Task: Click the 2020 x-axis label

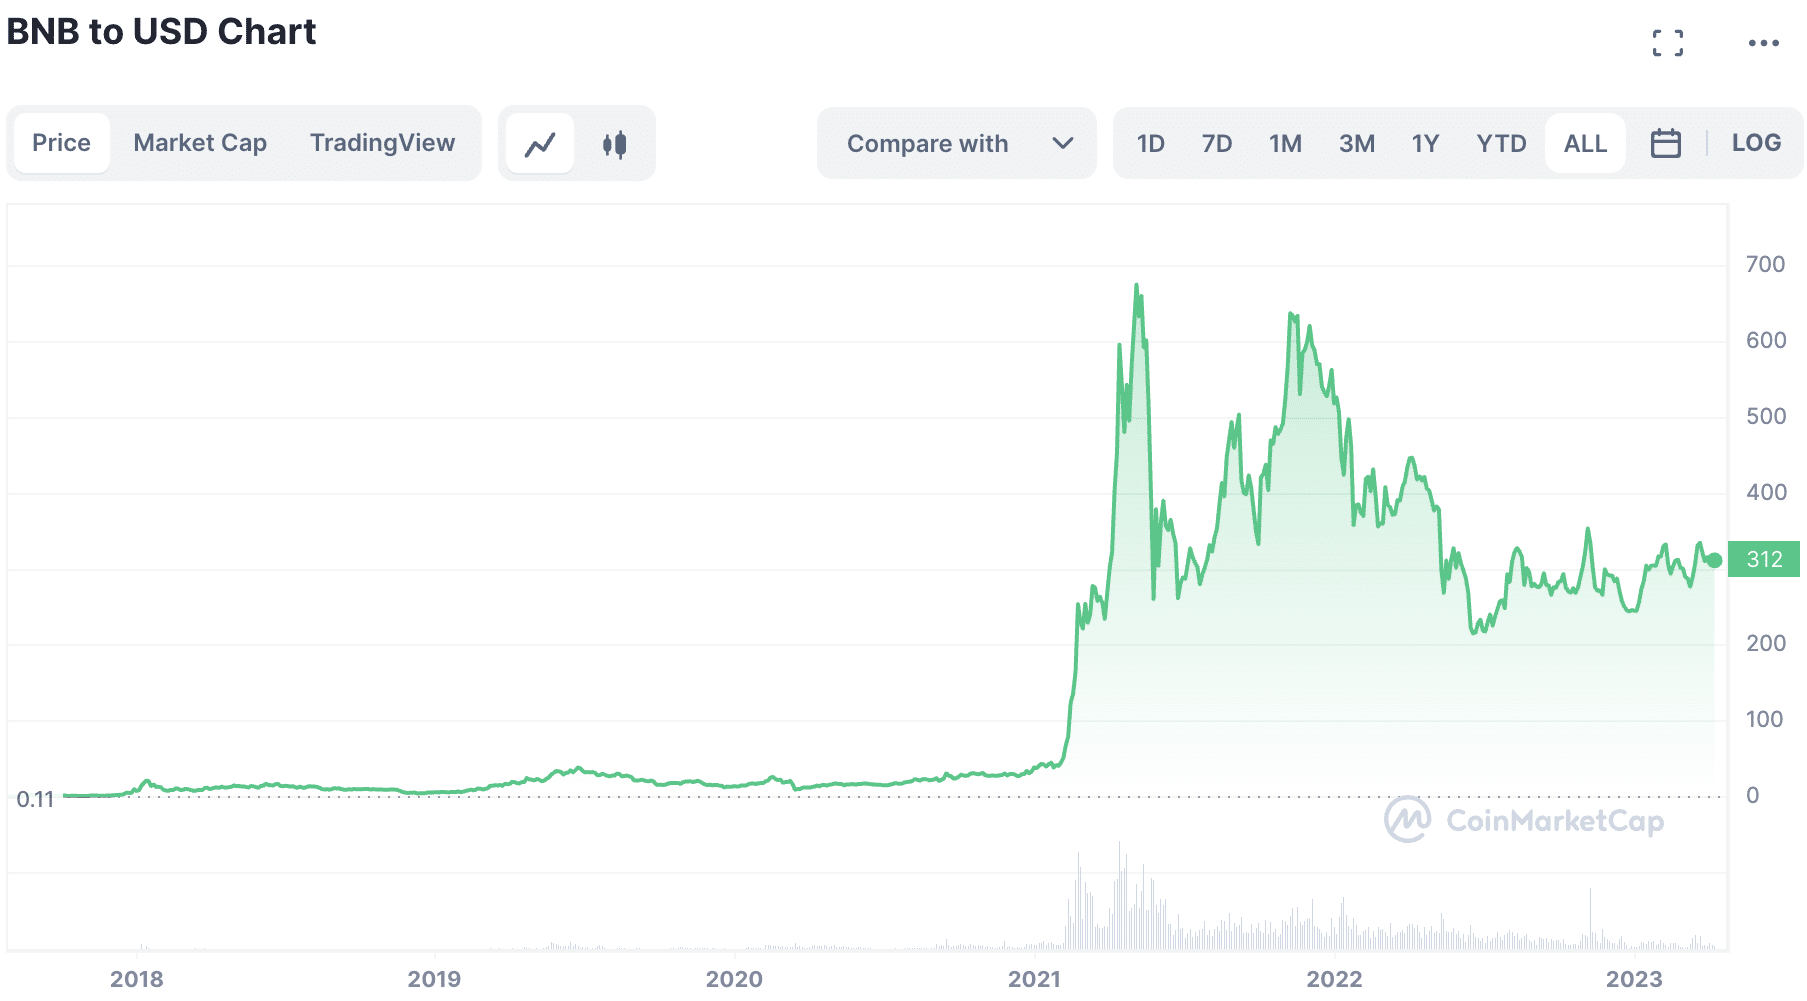Action: [734, 979]
